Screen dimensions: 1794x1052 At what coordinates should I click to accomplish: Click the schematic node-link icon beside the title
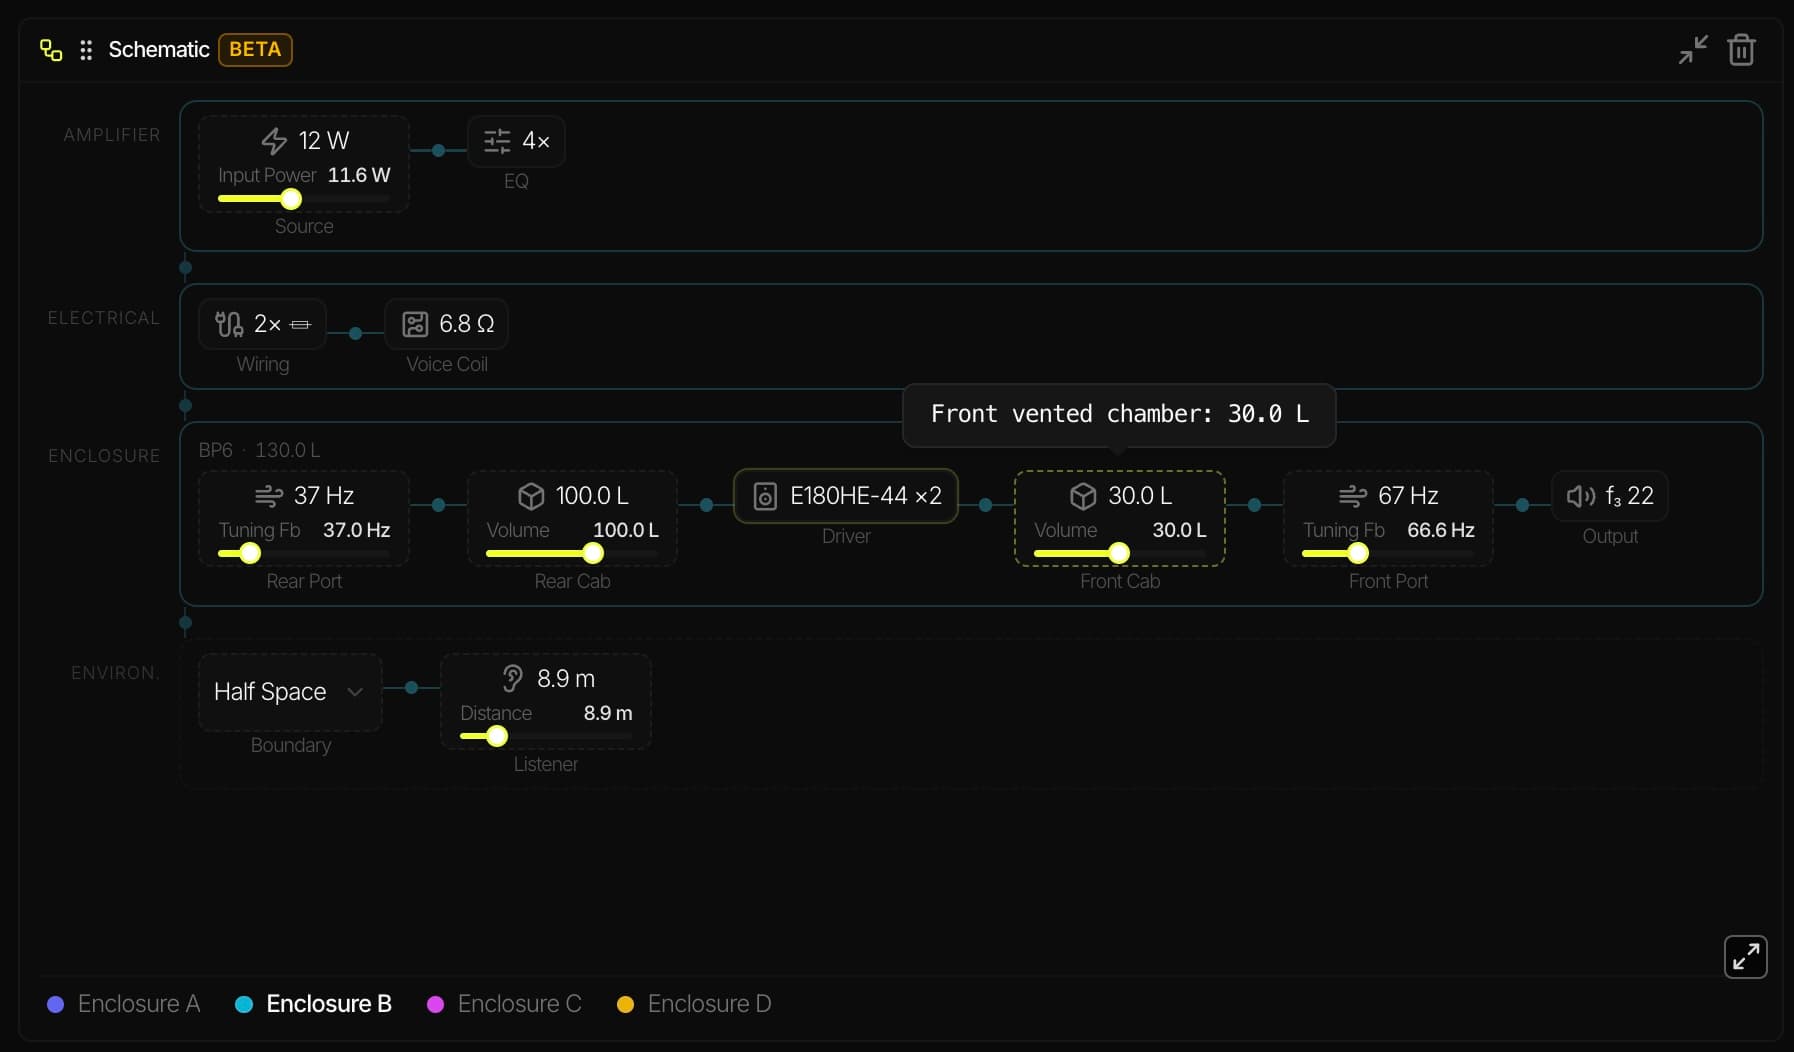(50, 49)
